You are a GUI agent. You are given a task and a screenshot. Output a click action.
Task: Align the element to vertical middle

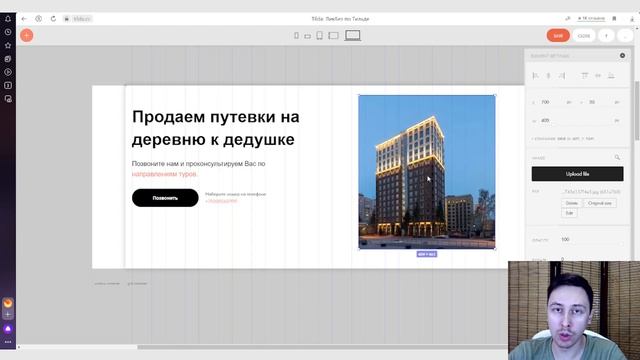[x=598, y=76]
